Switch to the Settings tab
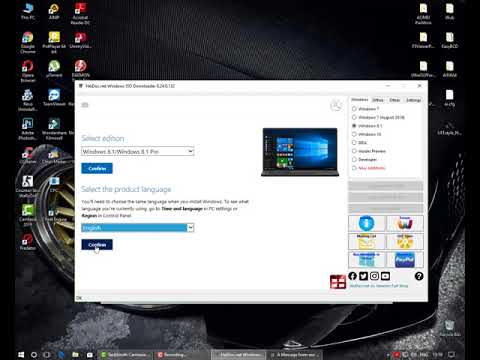The height and width of the screenshot is (360, 480). pos(413,100)
